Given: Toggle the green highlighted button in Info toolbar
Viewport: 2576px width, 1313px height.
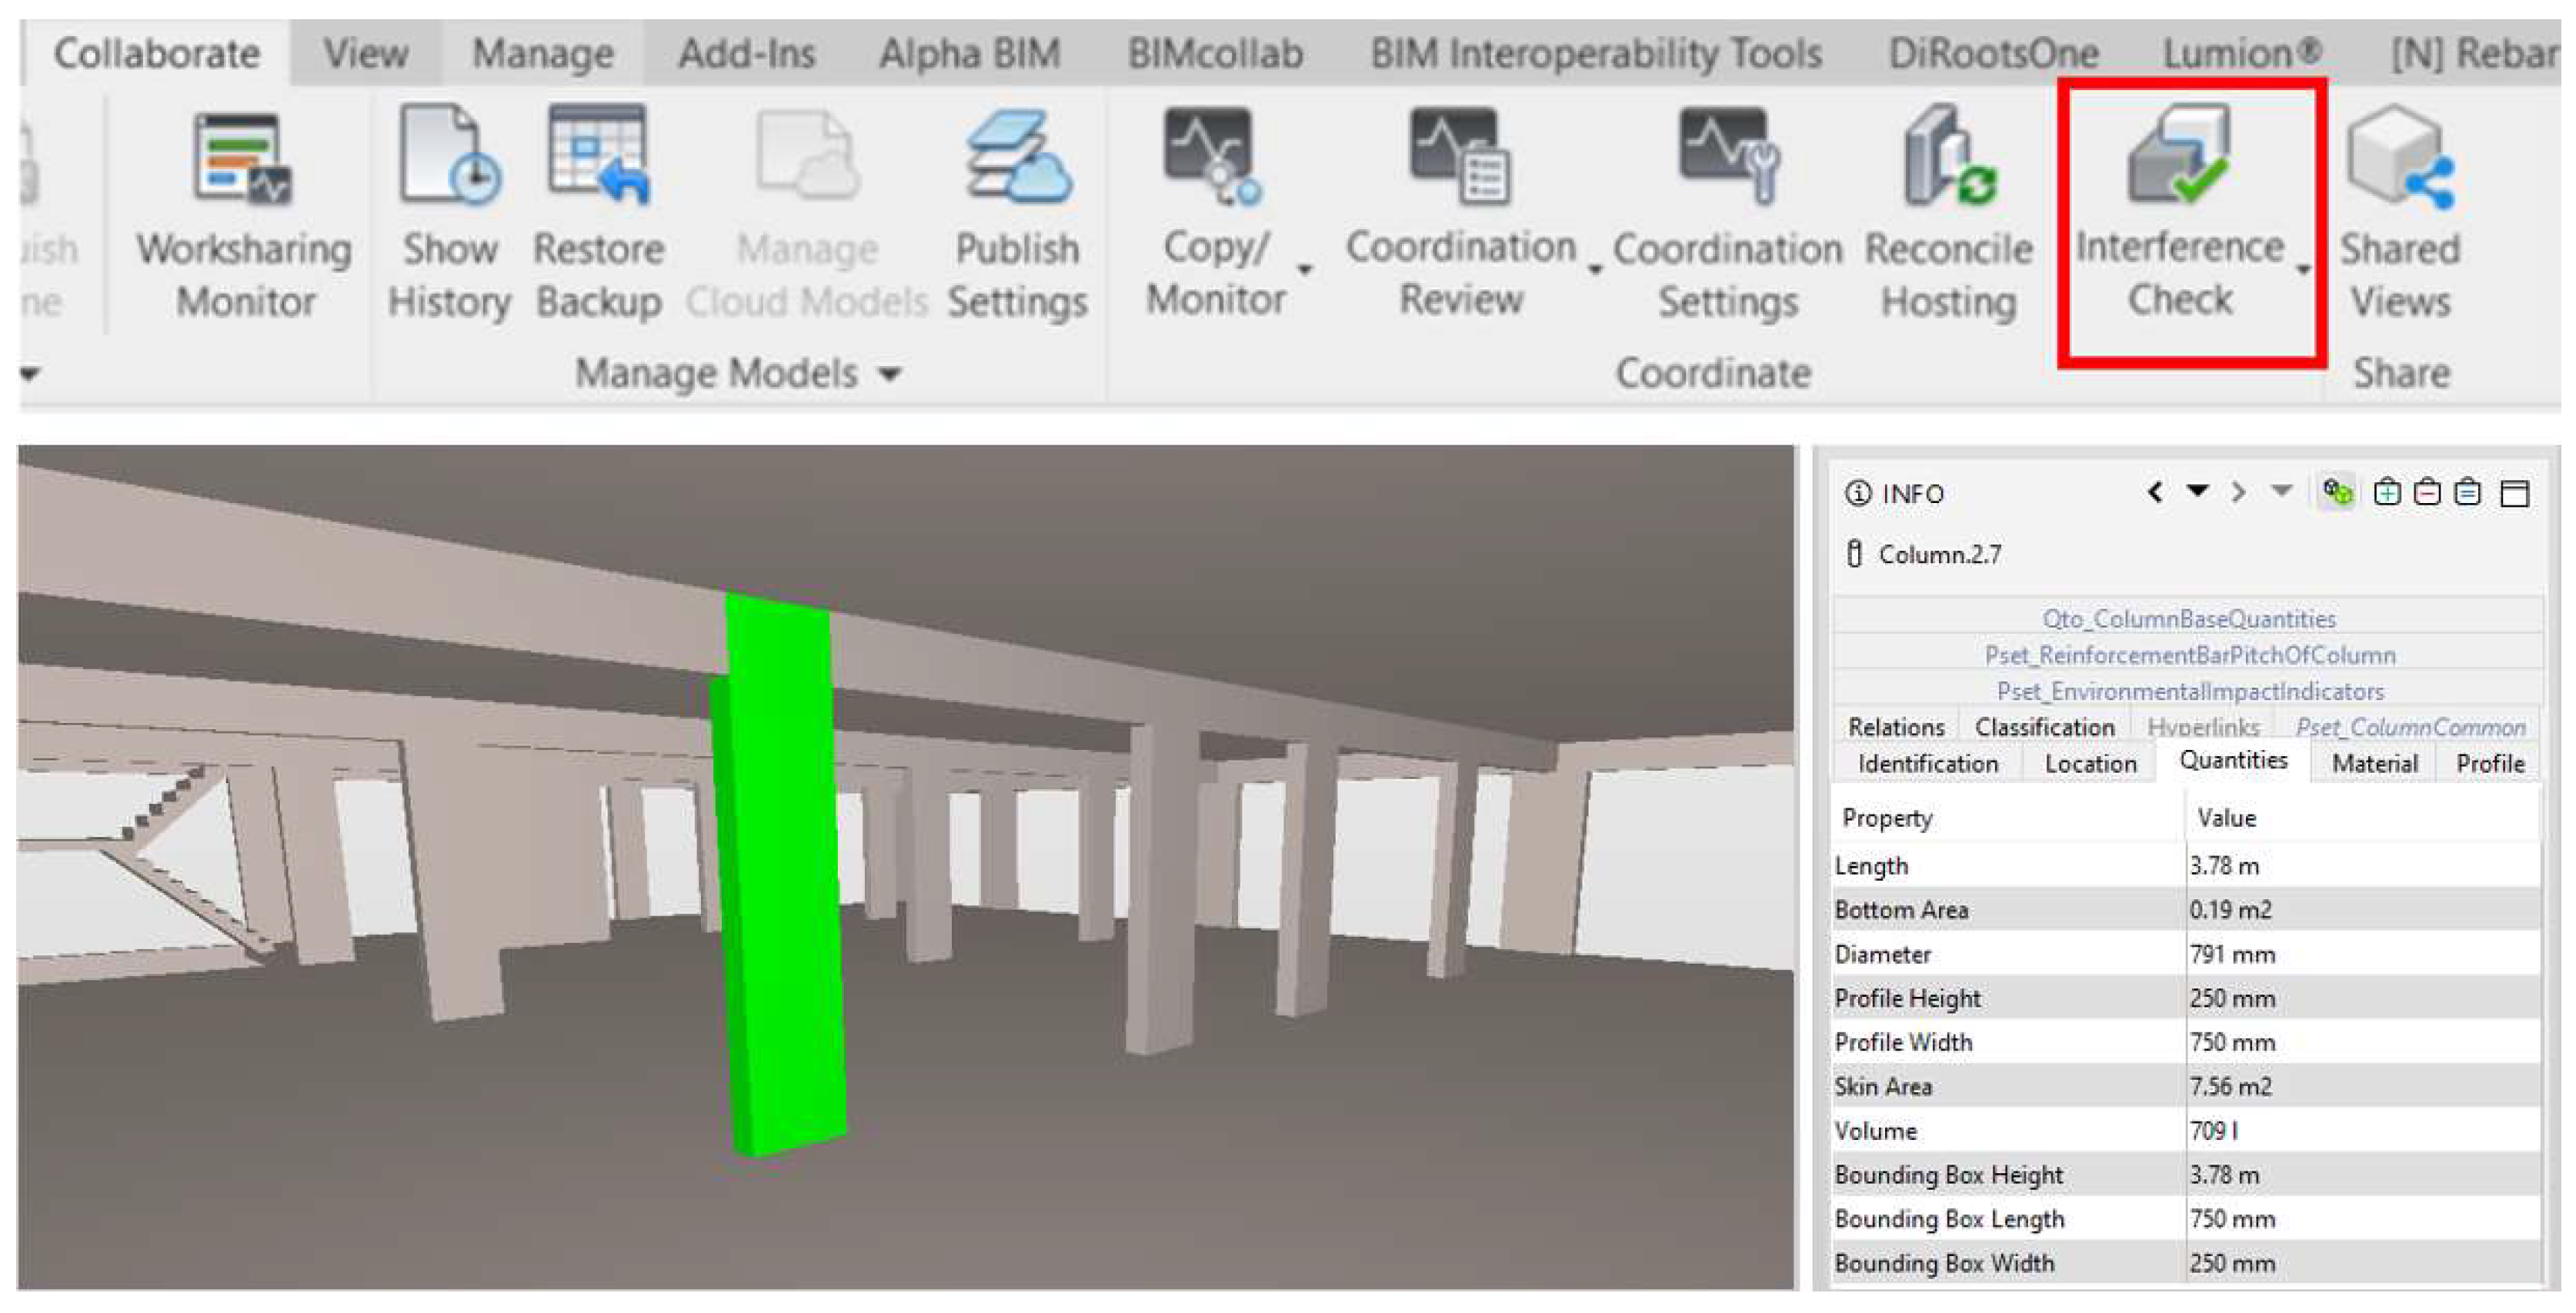Looking at the screenshot, I should [x=2338, y=492].
